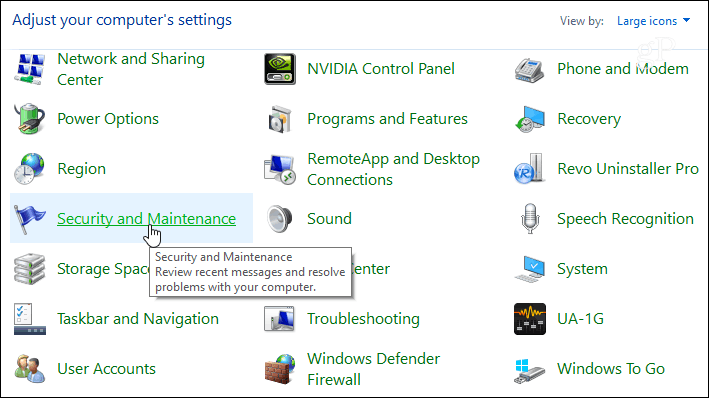Open the User Accounts link
The width and height of the screenshot is (709, 398).
106,369
